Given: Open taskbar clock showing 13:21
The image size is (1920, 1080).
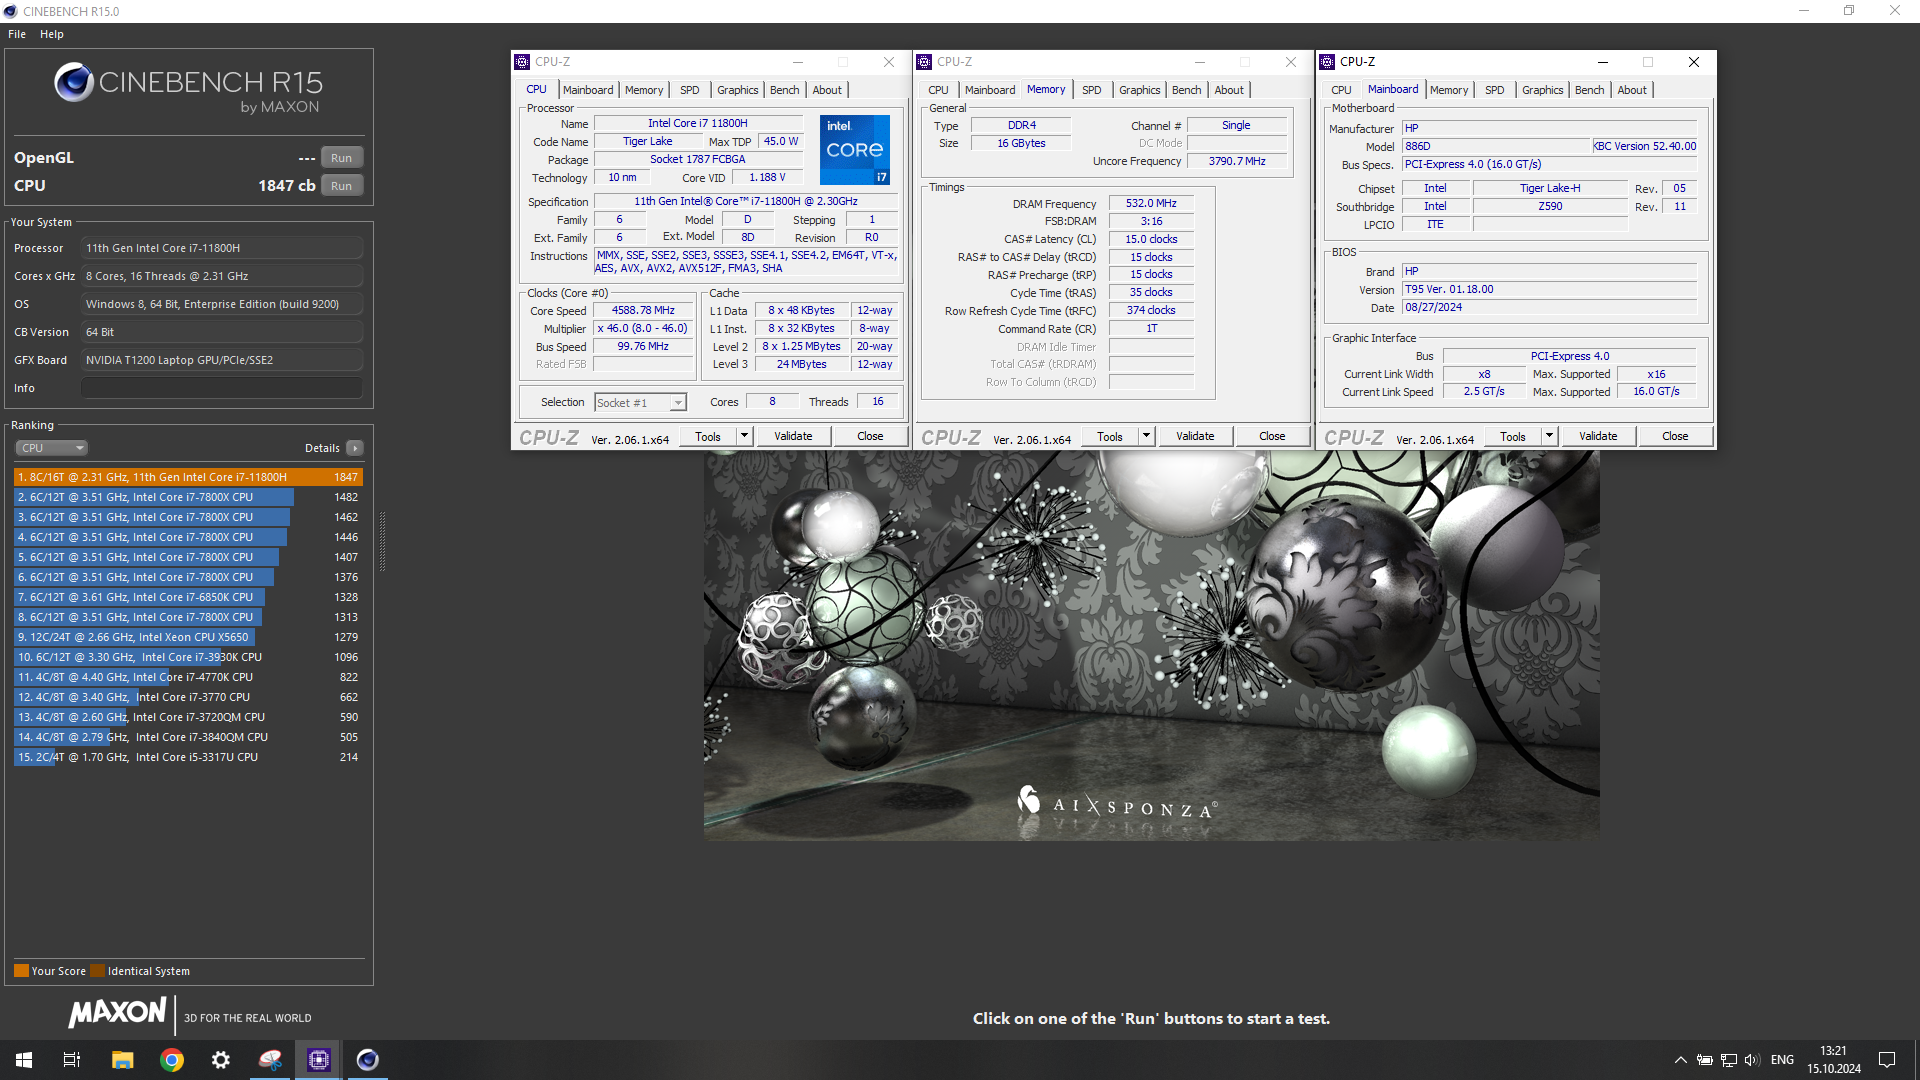Looking at the screenshot, I should coord(1833,1060).
